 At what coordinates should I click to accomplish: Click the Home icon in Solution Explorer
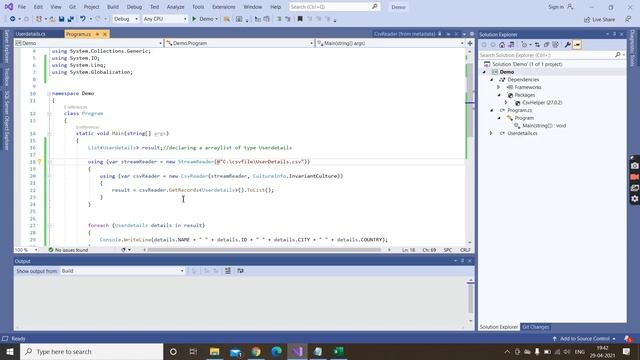pyautogui.click(x=502, y=44)
